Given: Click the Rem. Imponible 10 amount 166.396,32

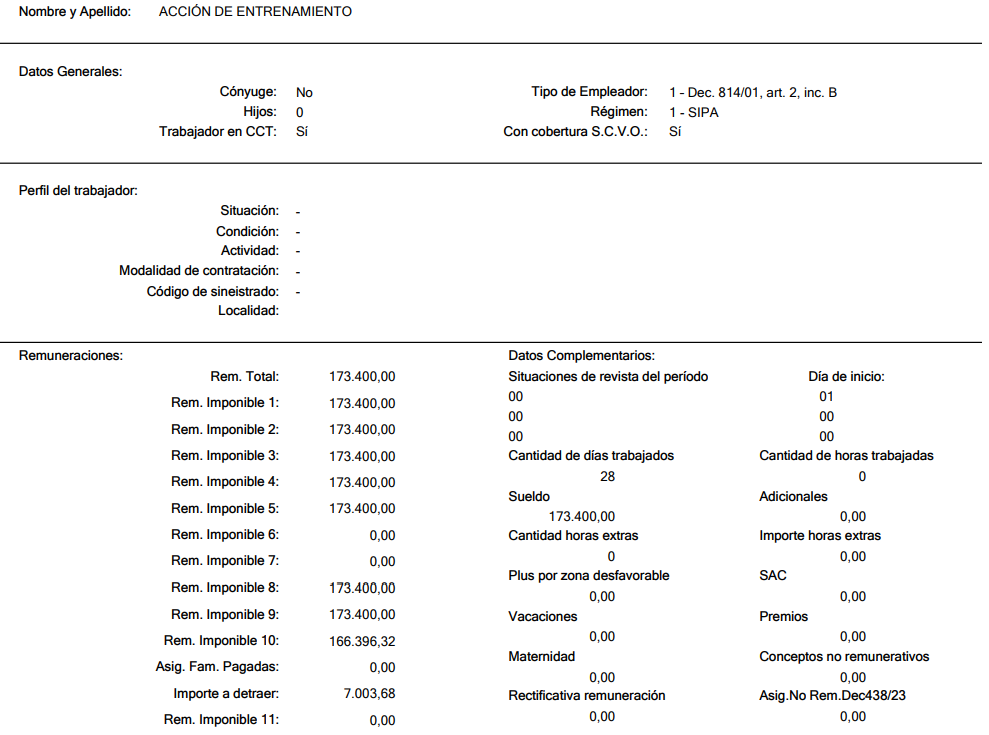Looking at the screenshot, I should pos(362,641).
